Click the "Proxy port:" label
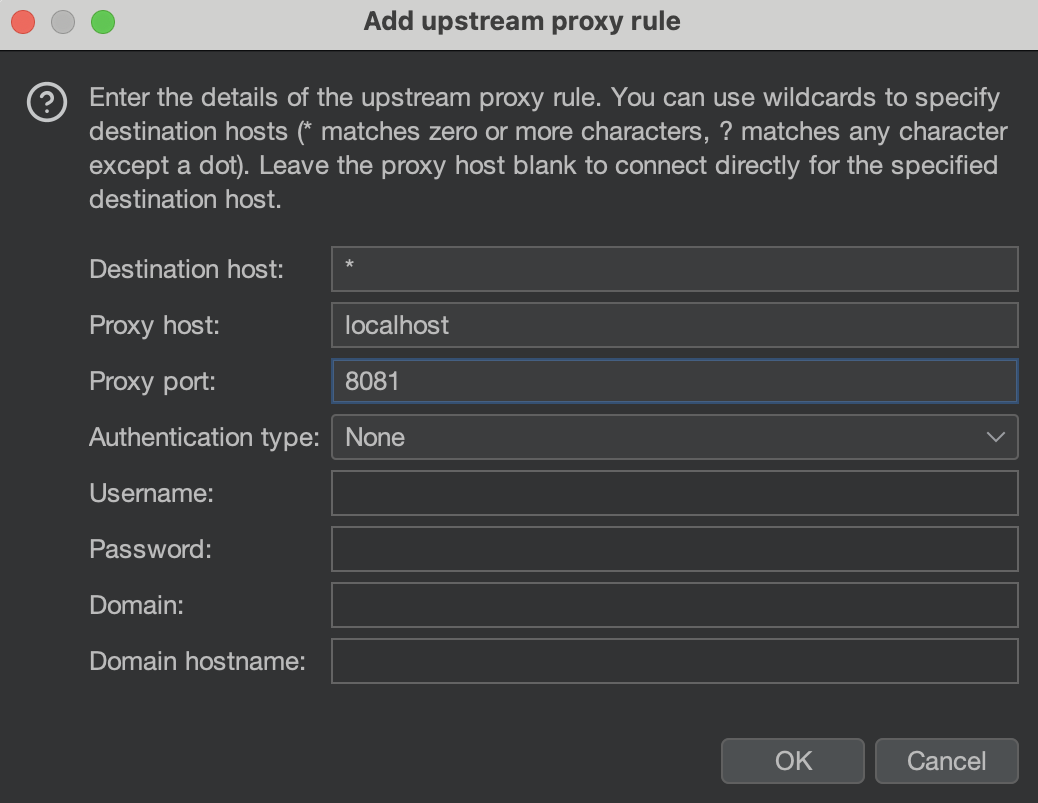Viewport: 1038px width, 803px height. [x=152, y=381]
